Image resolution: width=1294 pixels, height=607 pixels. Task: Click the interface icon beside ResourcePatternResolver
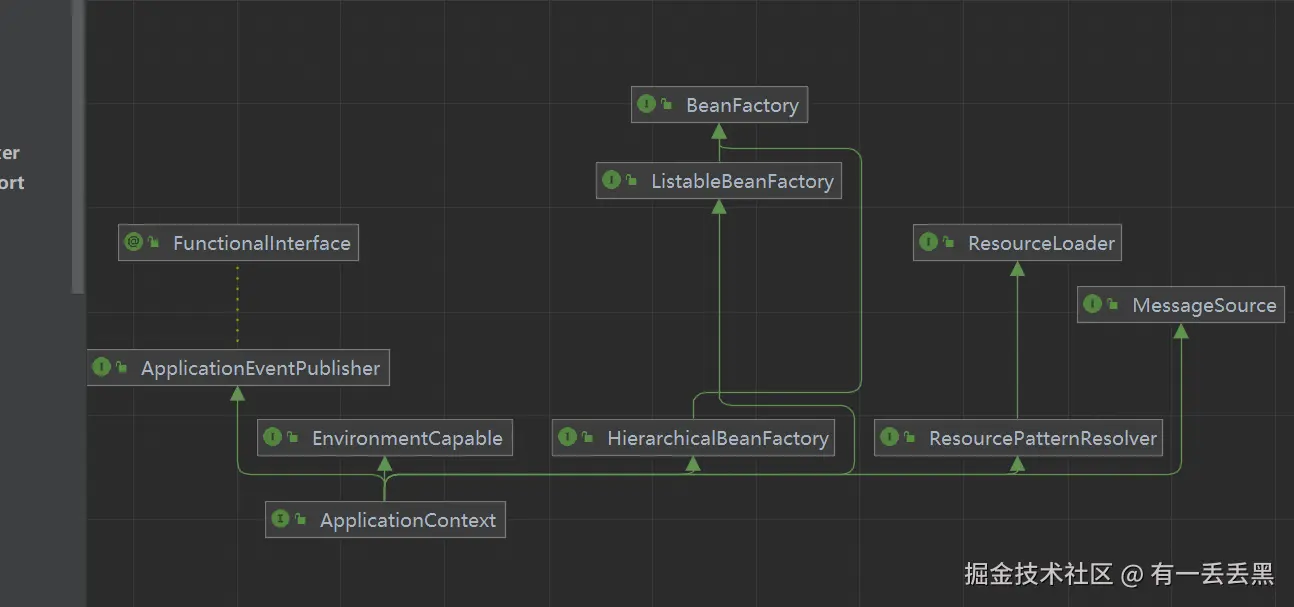pos(889,437)
